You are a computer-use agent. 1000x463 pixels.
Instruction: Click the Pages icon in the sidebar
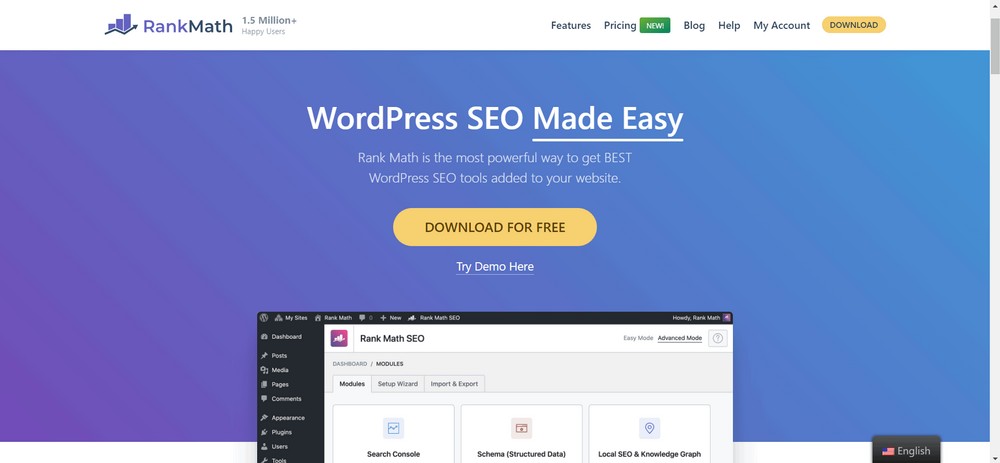[265, 385]
